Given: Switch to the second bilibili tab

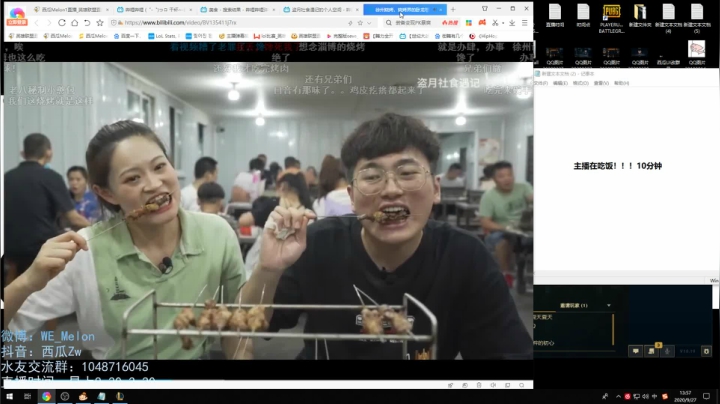Looking at the screenshot, I should [154, 10].
